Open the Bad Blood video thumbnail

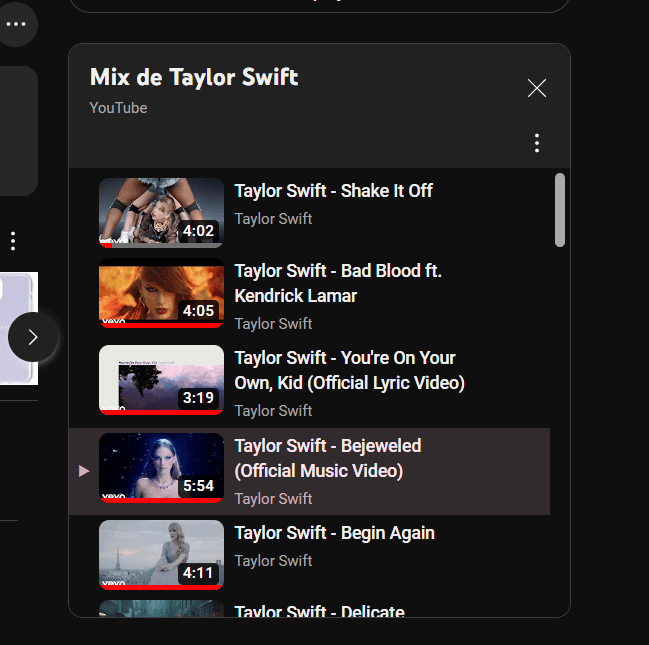[161, 293]
